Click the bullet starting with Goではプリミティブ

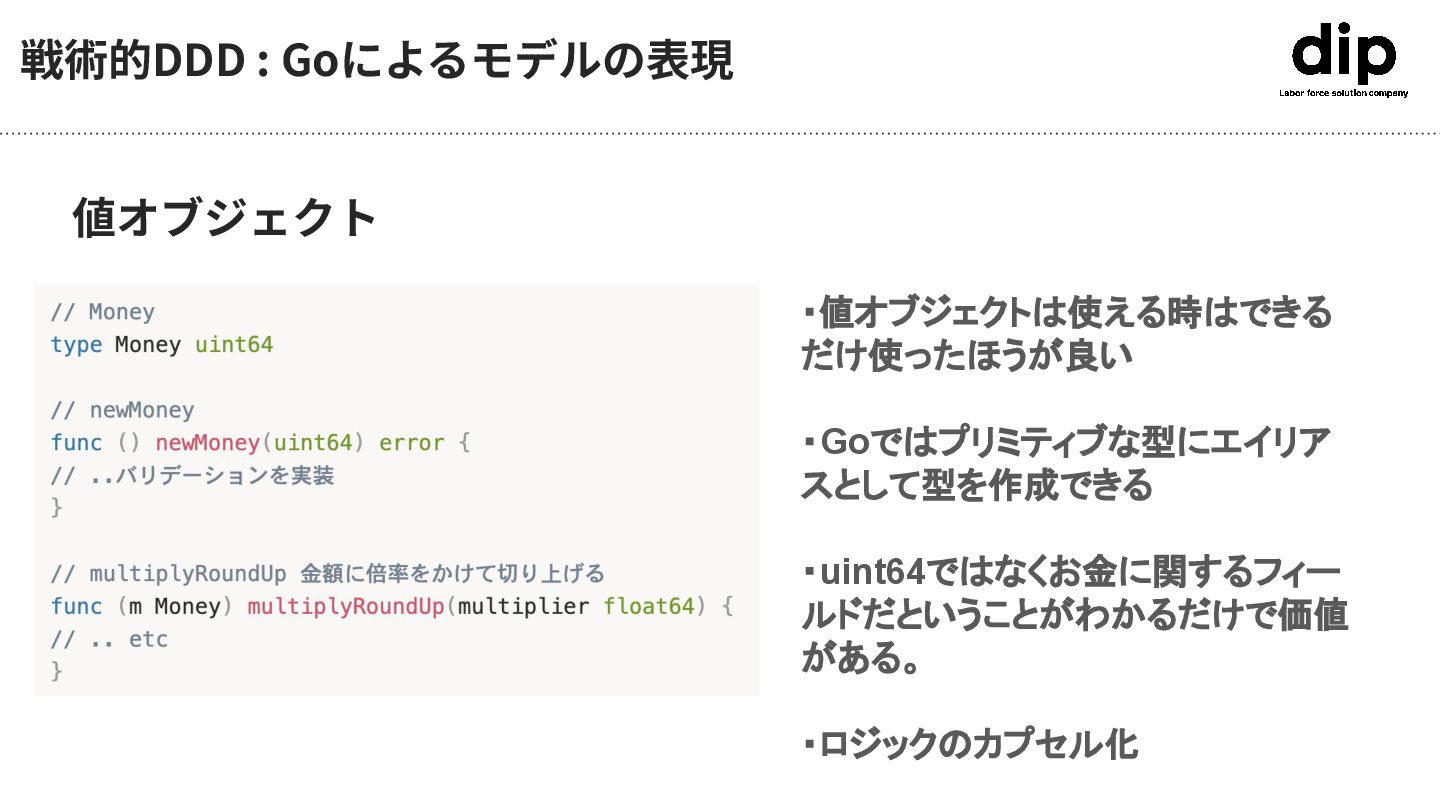1066,463
